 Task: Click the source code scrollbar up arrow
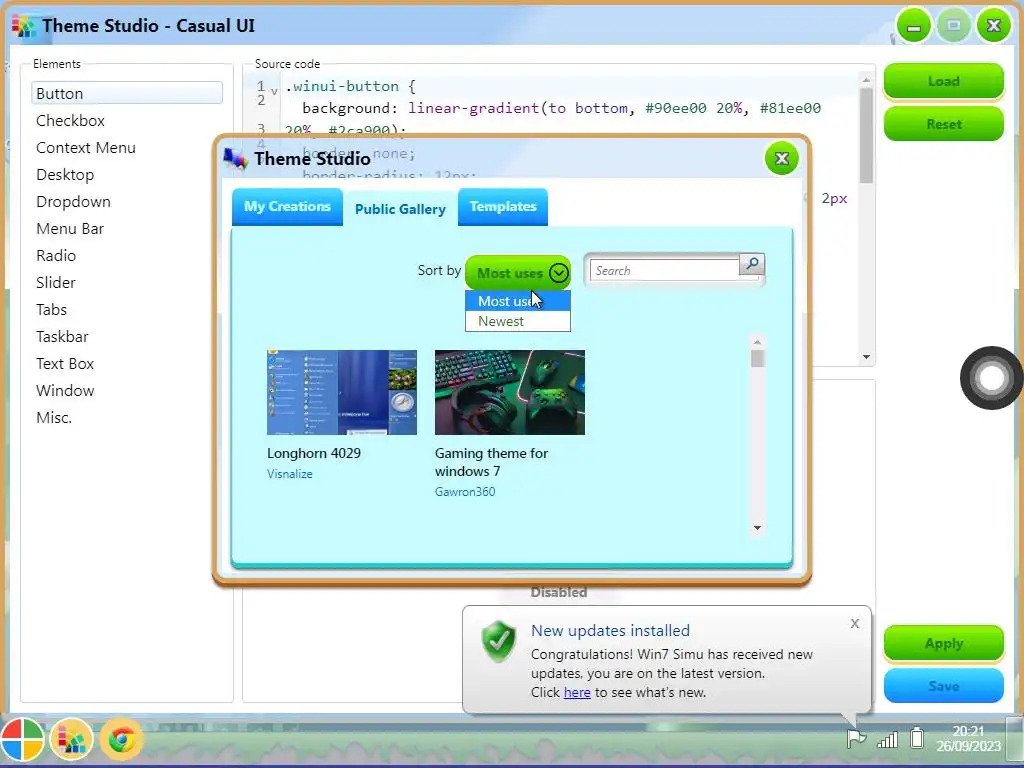[x=867, y=80]
